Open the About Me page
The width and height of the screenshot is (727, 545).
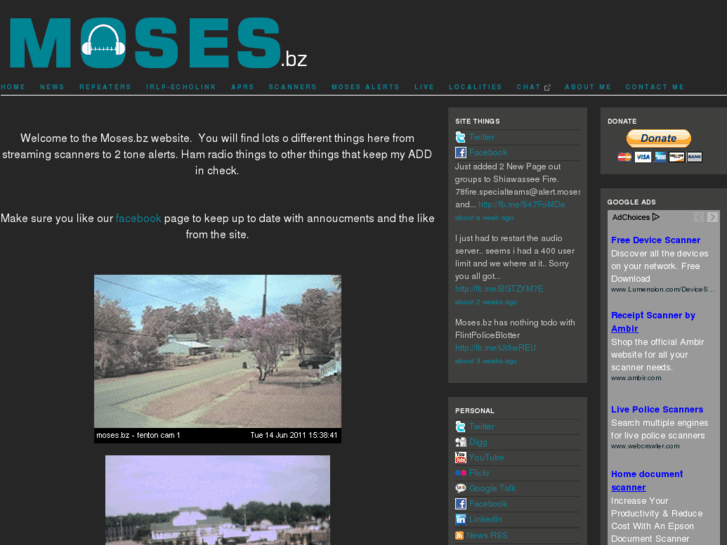click(588, 87)
